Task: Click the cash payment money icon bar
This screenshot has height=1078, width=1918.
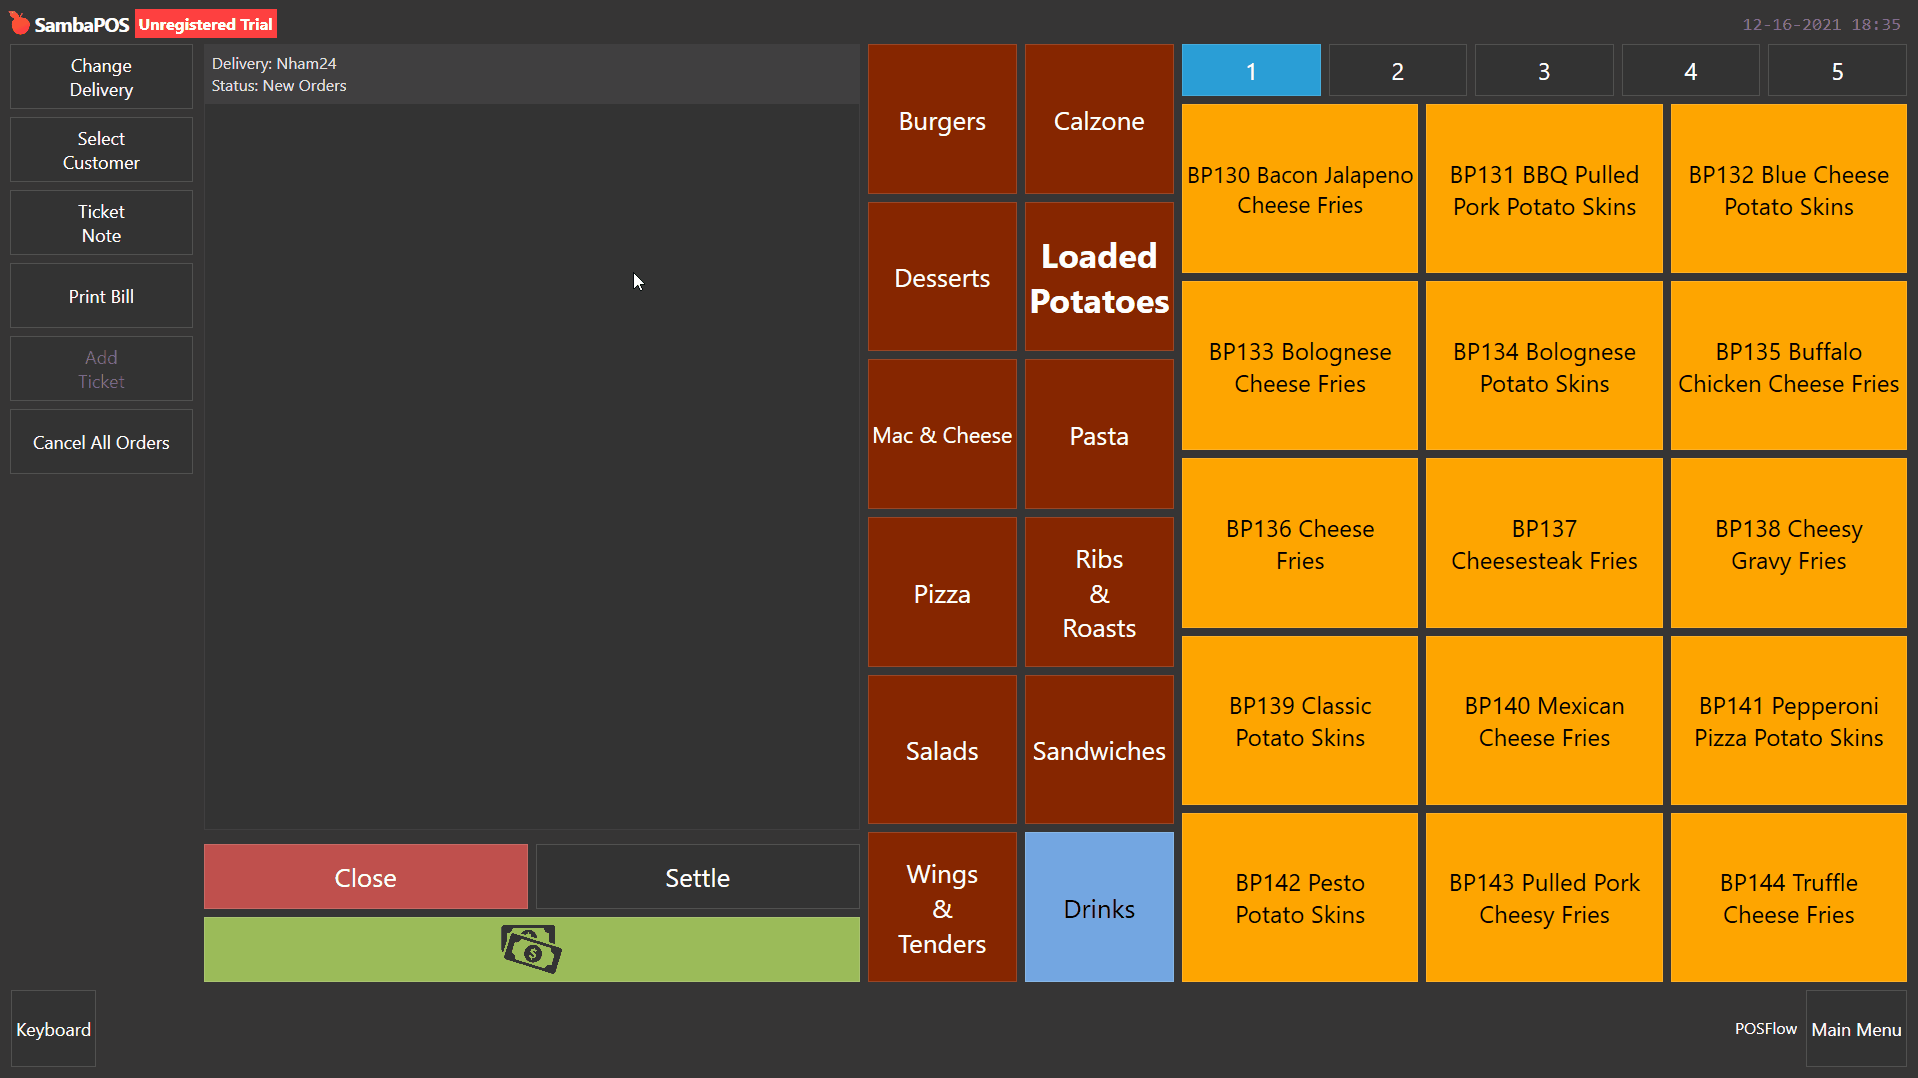Action: click(531, 949)
